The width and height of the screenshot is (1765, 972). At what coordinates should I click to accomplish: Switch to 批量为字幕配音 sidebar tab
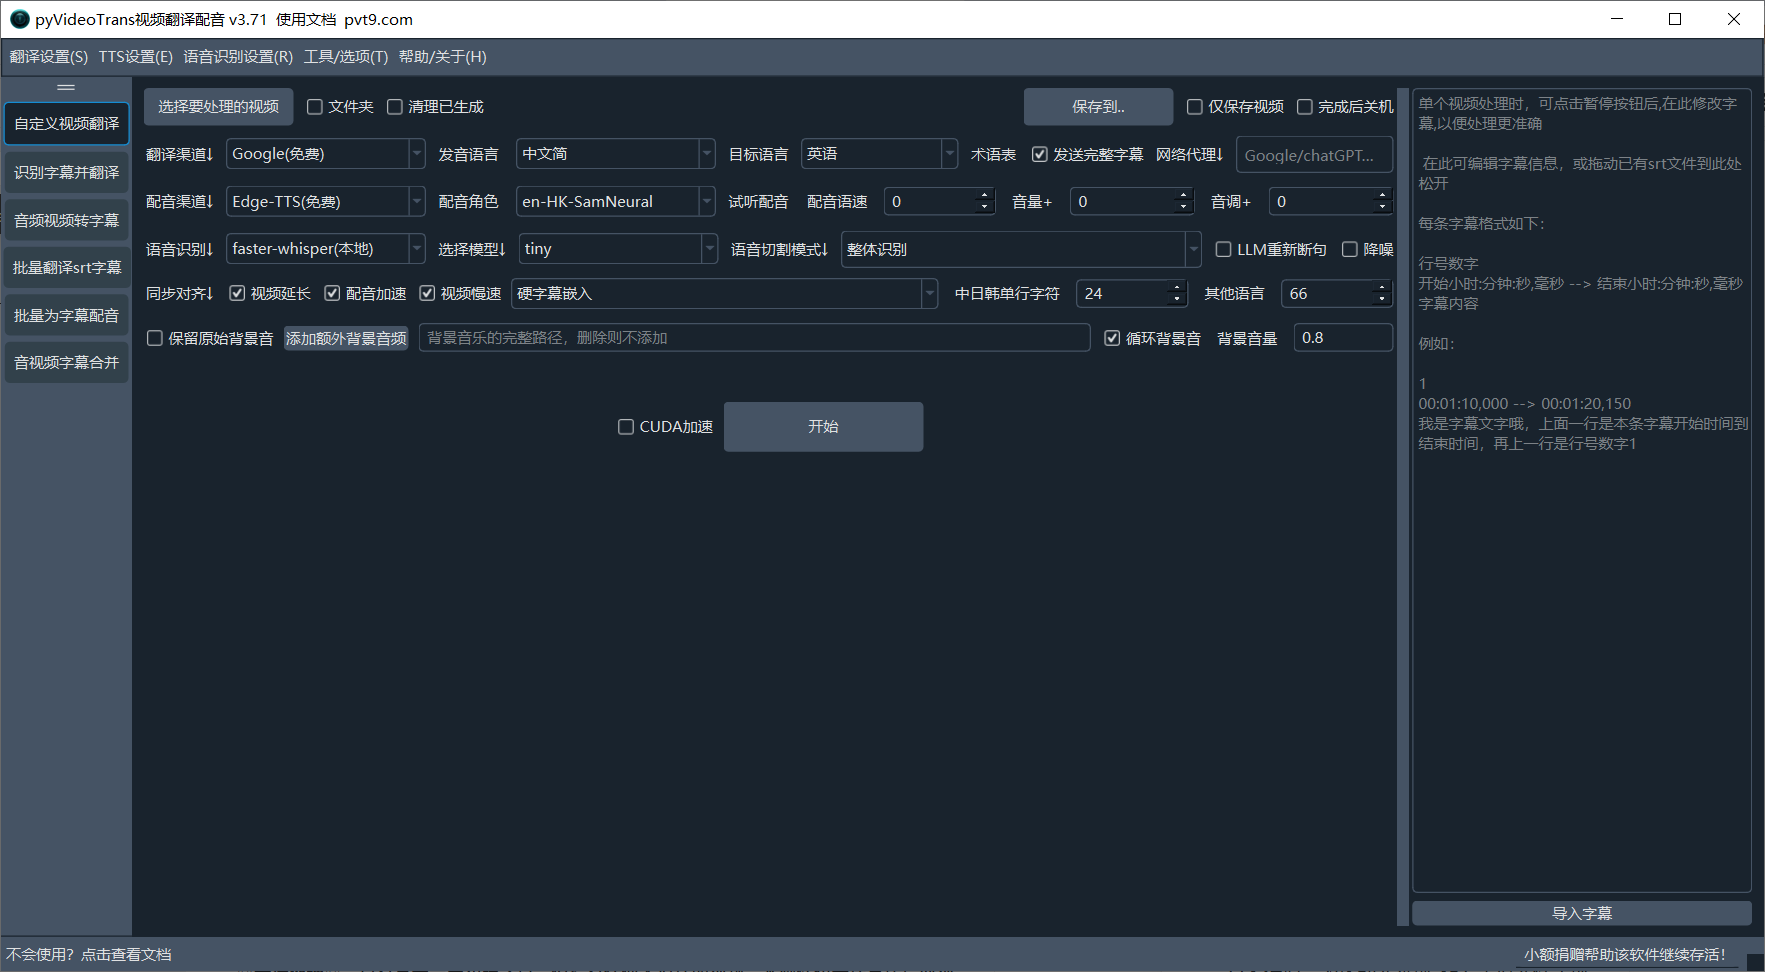click(66, 315)
